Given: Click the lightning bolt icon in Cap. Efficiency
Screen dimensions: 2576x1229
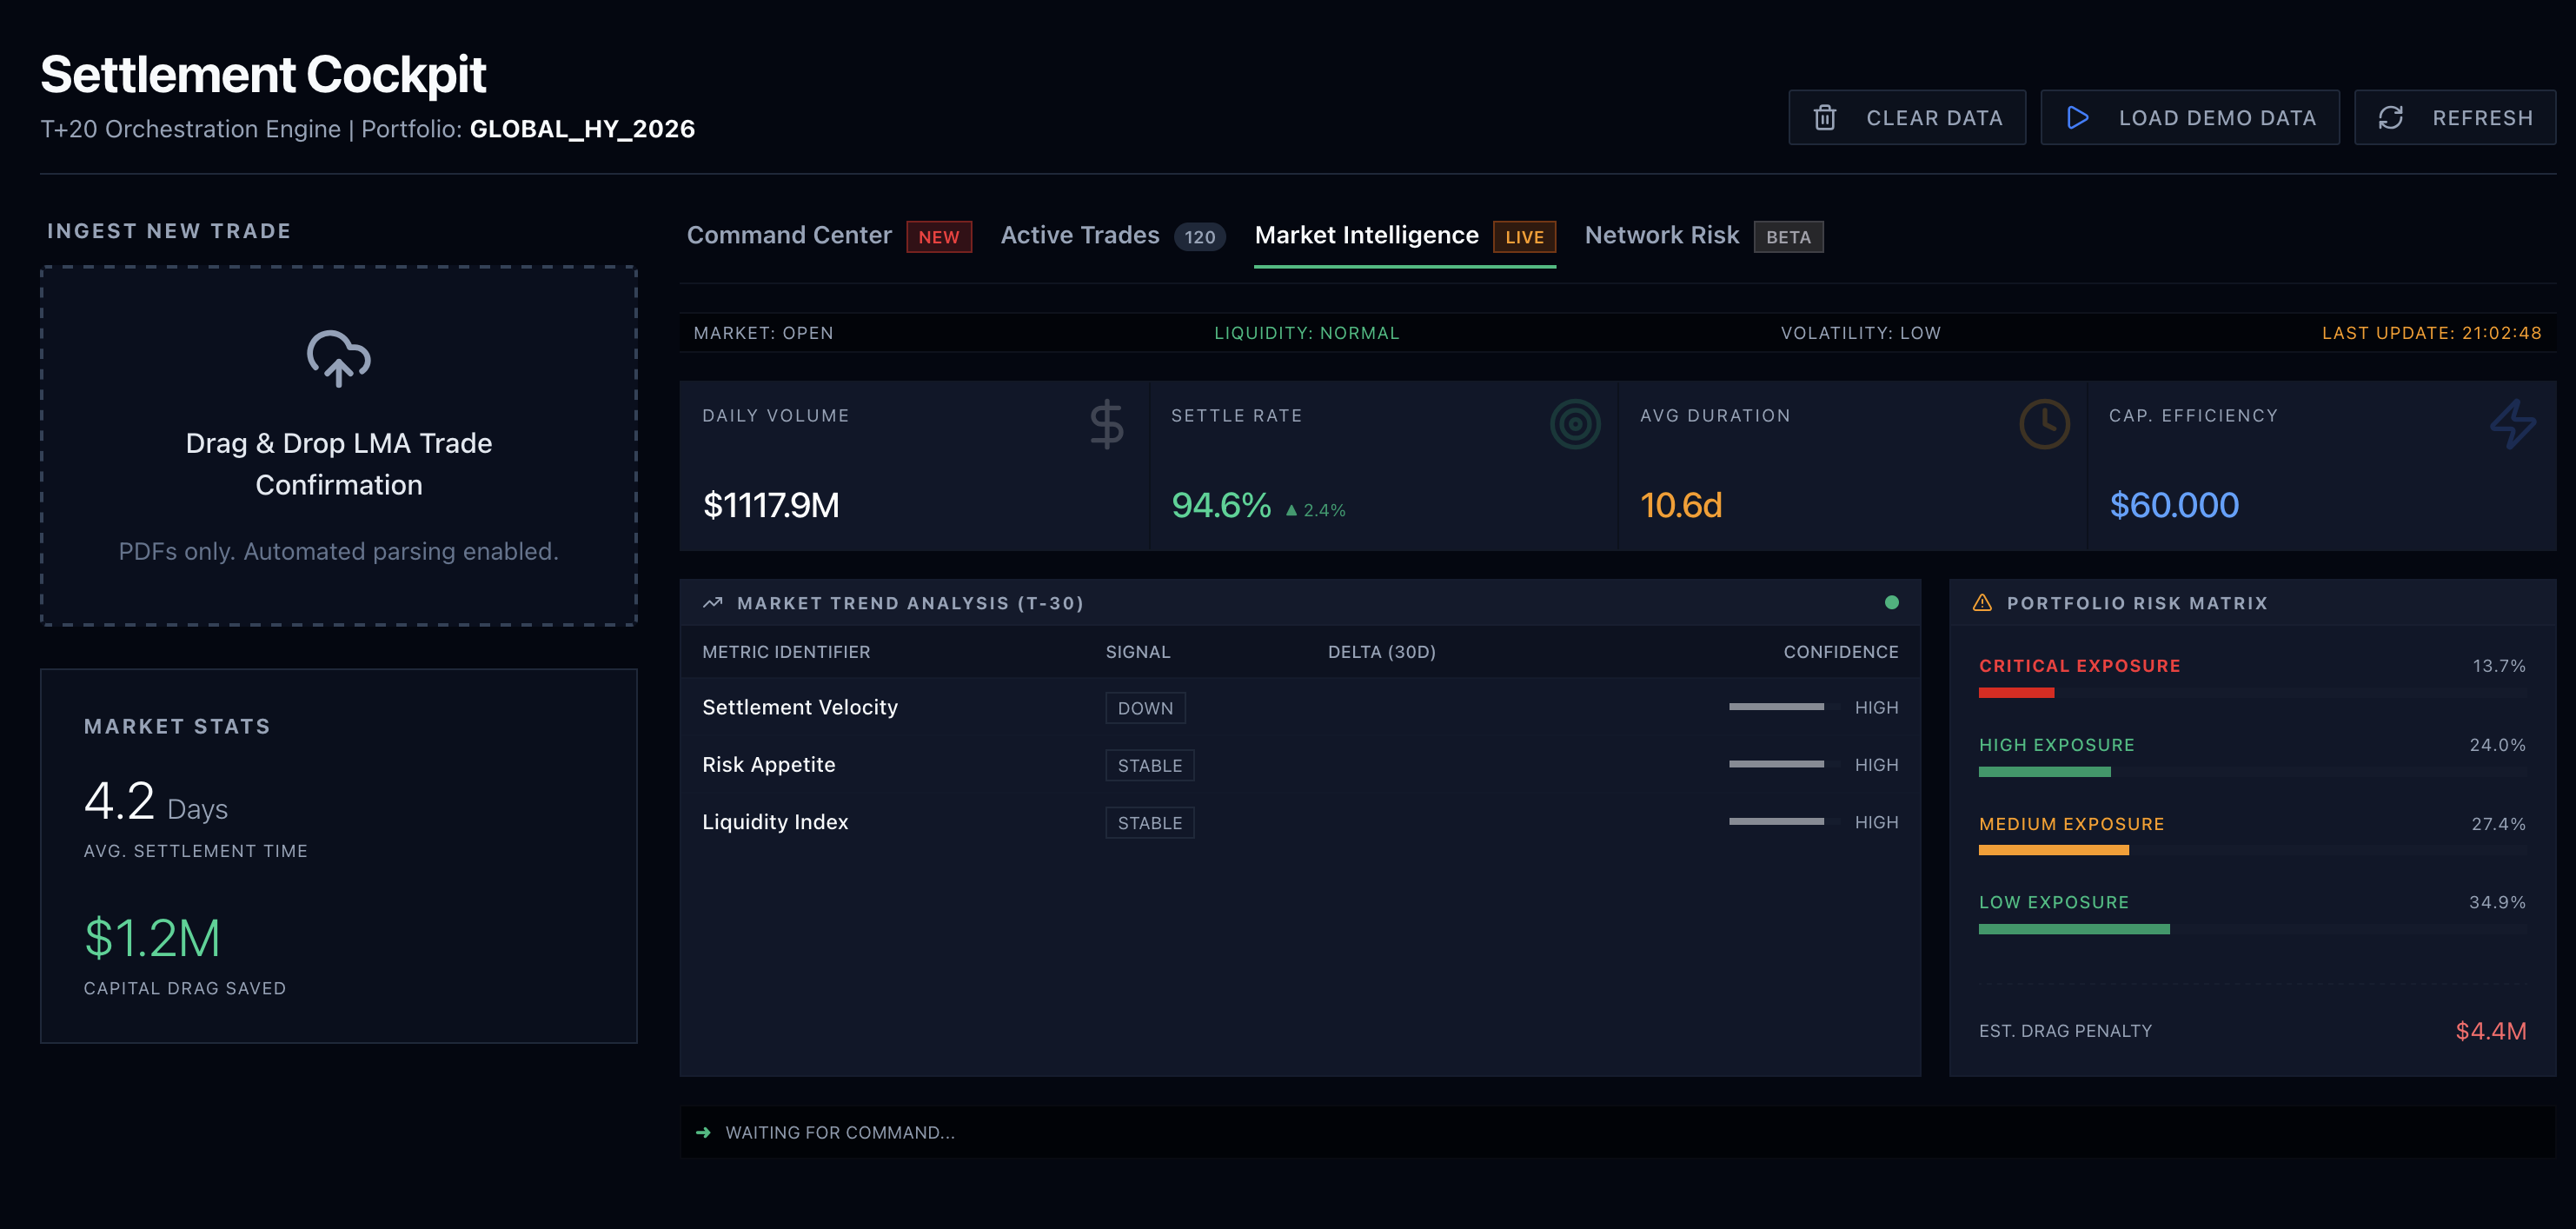Looking at the screenshot, I should pos(2512,424).
